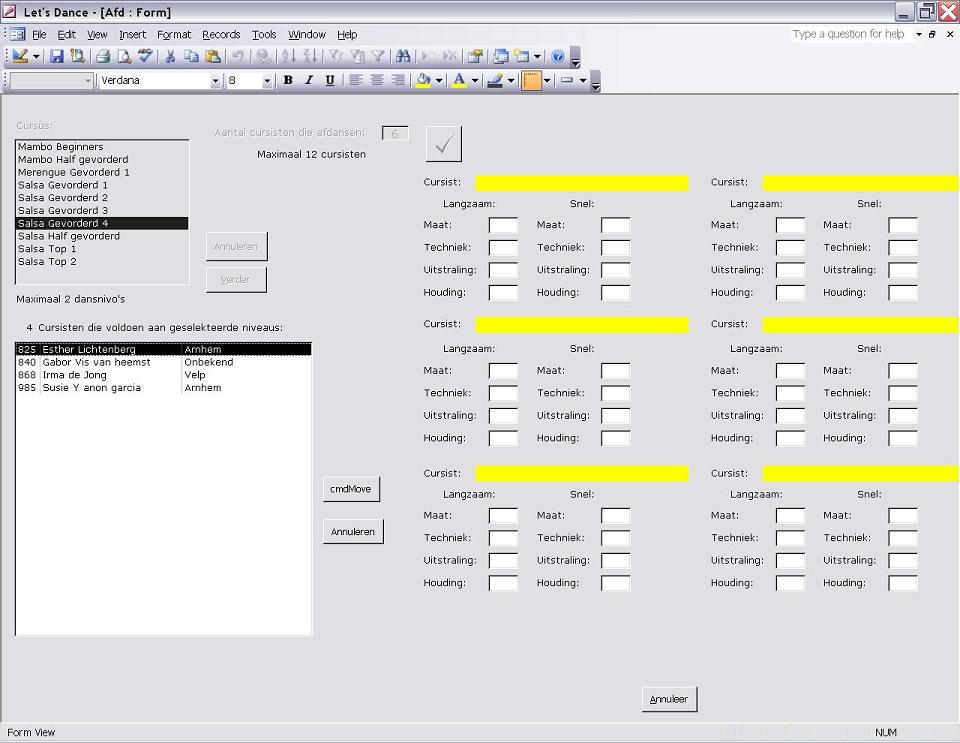960x743 pixels.
Task: Click Salsa Gevorderd 2 in course list
Action: click(x=102, y=198)
